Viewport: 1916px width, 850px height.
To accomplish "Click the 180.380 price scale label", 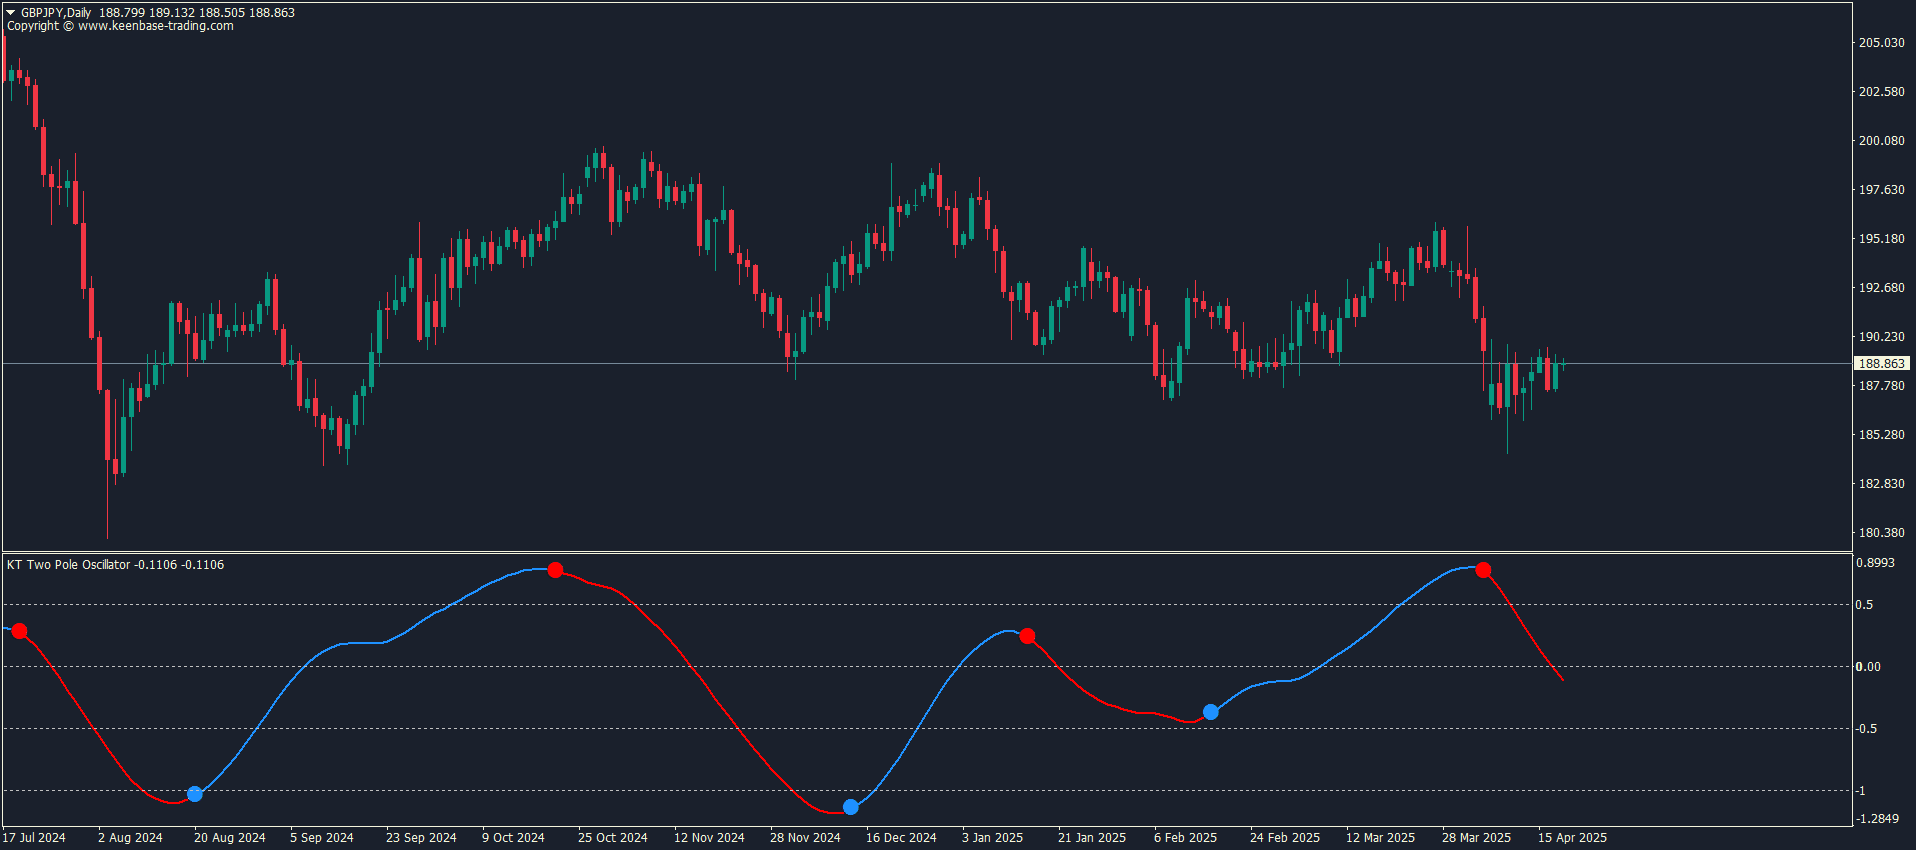I will (x=1882, y=533).
